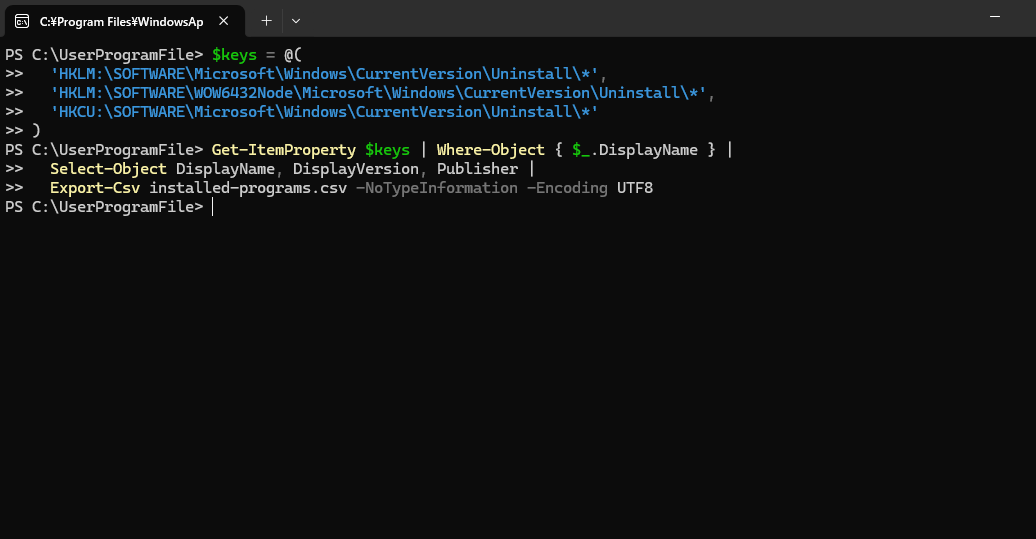Click the closing parenthesis continuation line
Image resolution: width=1036 pixels, height=539 pixels.
point(22,131)
